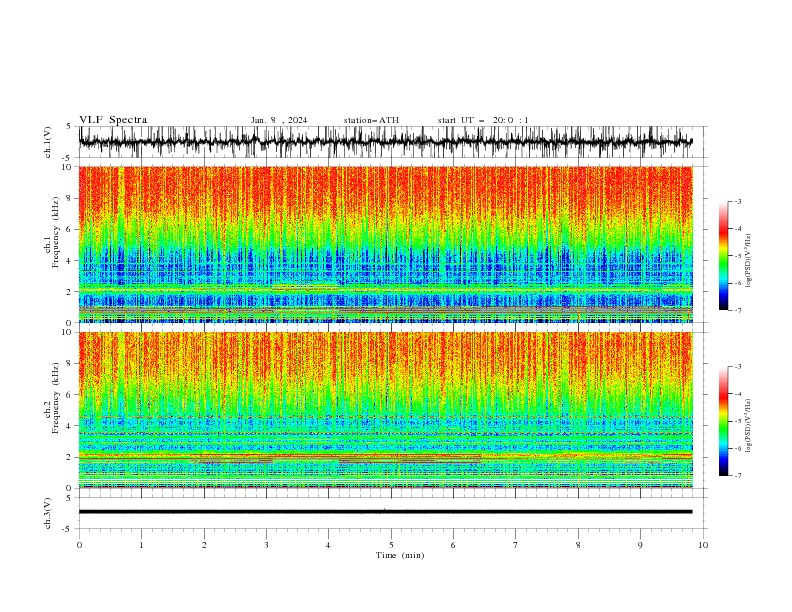
Task: Click the ch.1 voltage waveform trace
Action: point(385,142)
